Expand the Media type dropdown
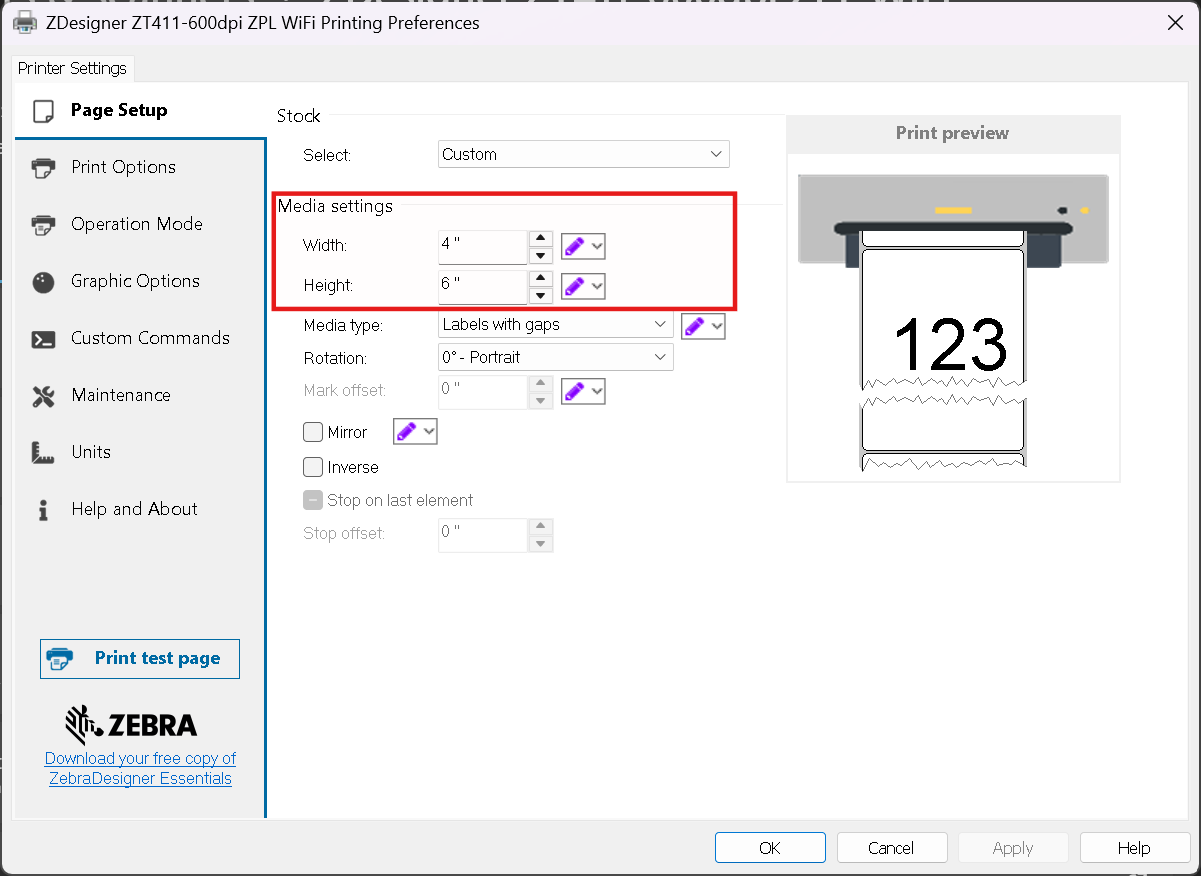The width and height of the screenshot is (1201, 876). tap(555, 324)
